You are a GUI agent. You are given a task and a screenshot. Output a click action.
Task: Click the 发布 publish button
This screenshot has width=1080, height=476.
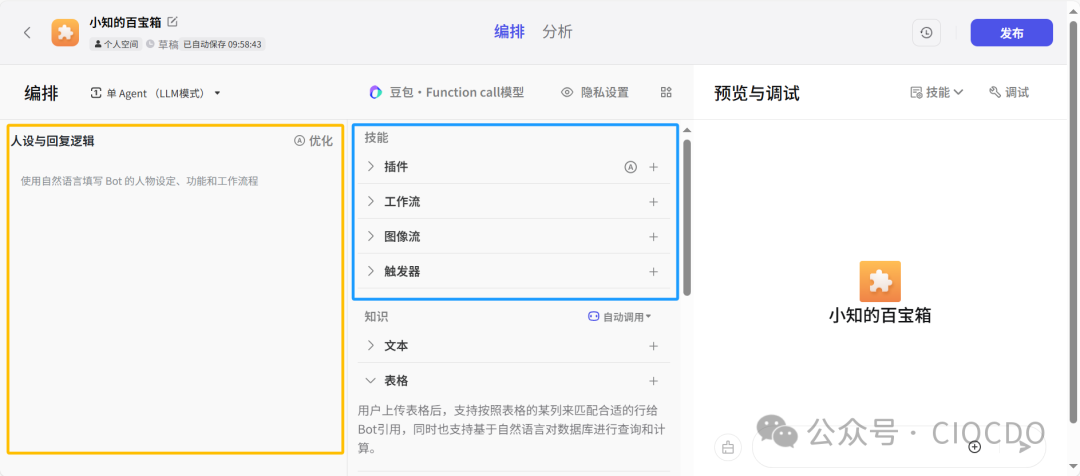(x=1011, y=33)
